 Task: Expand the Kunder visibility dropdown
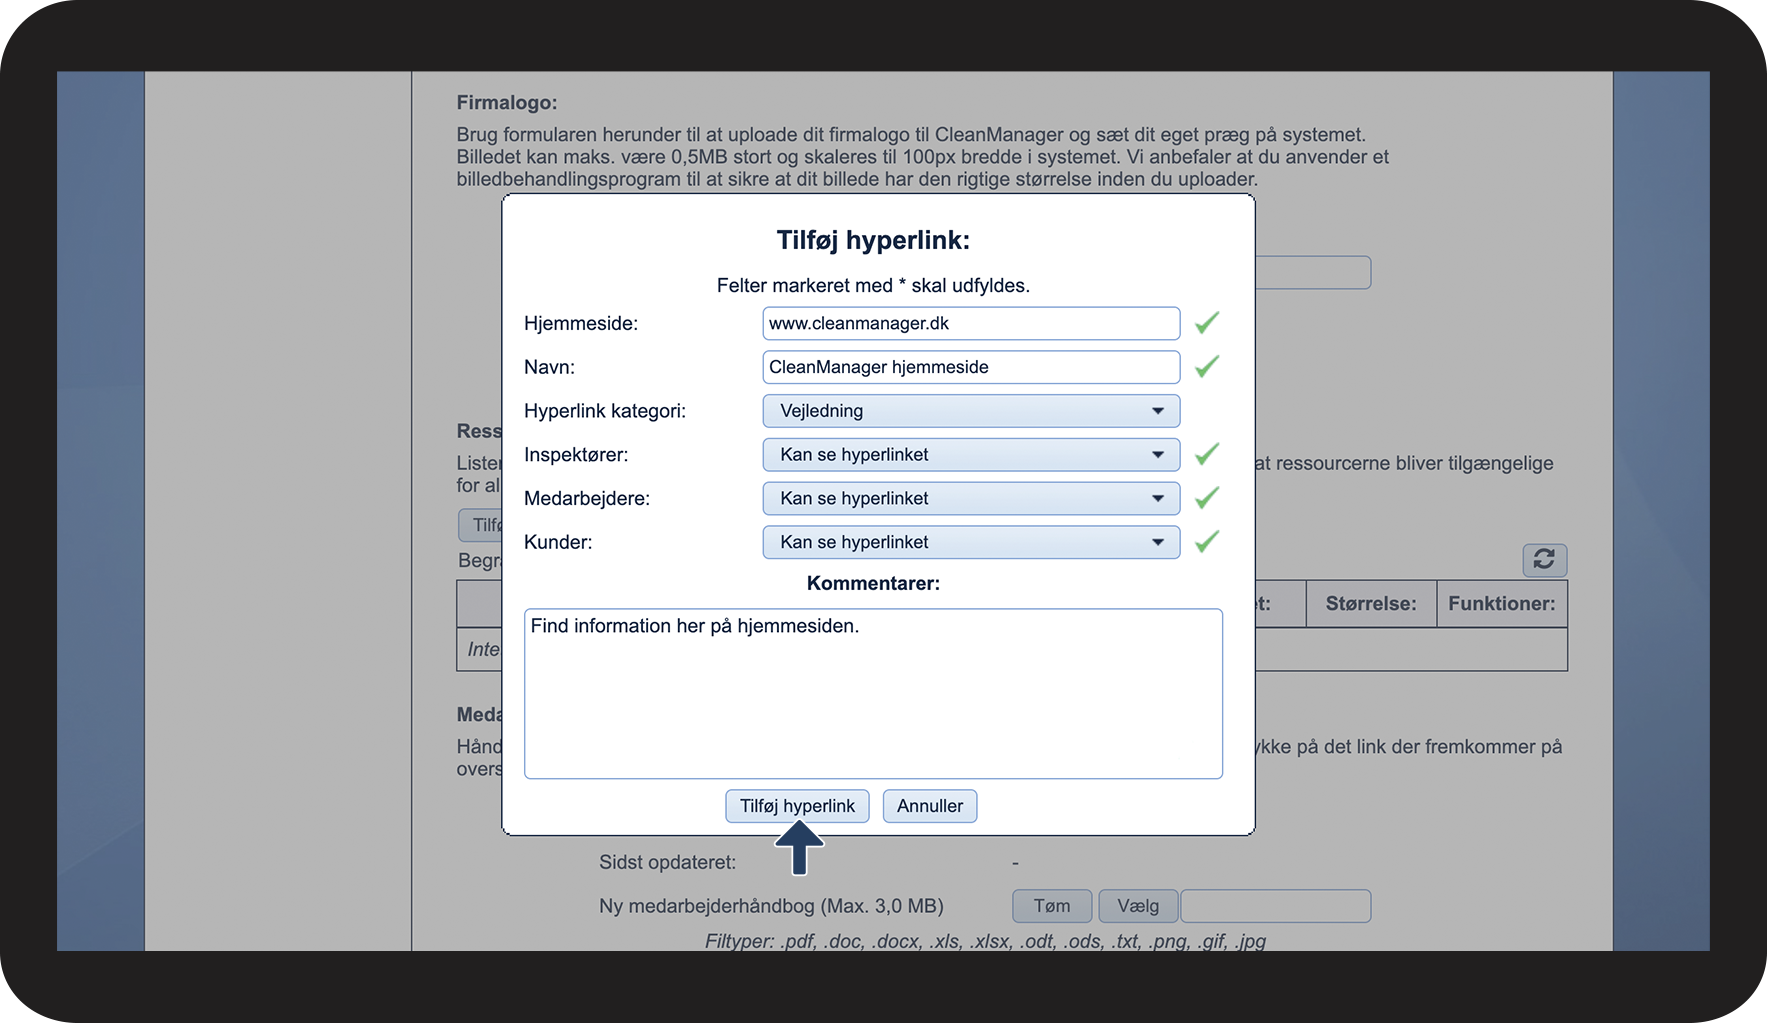[x=971, y=542]
